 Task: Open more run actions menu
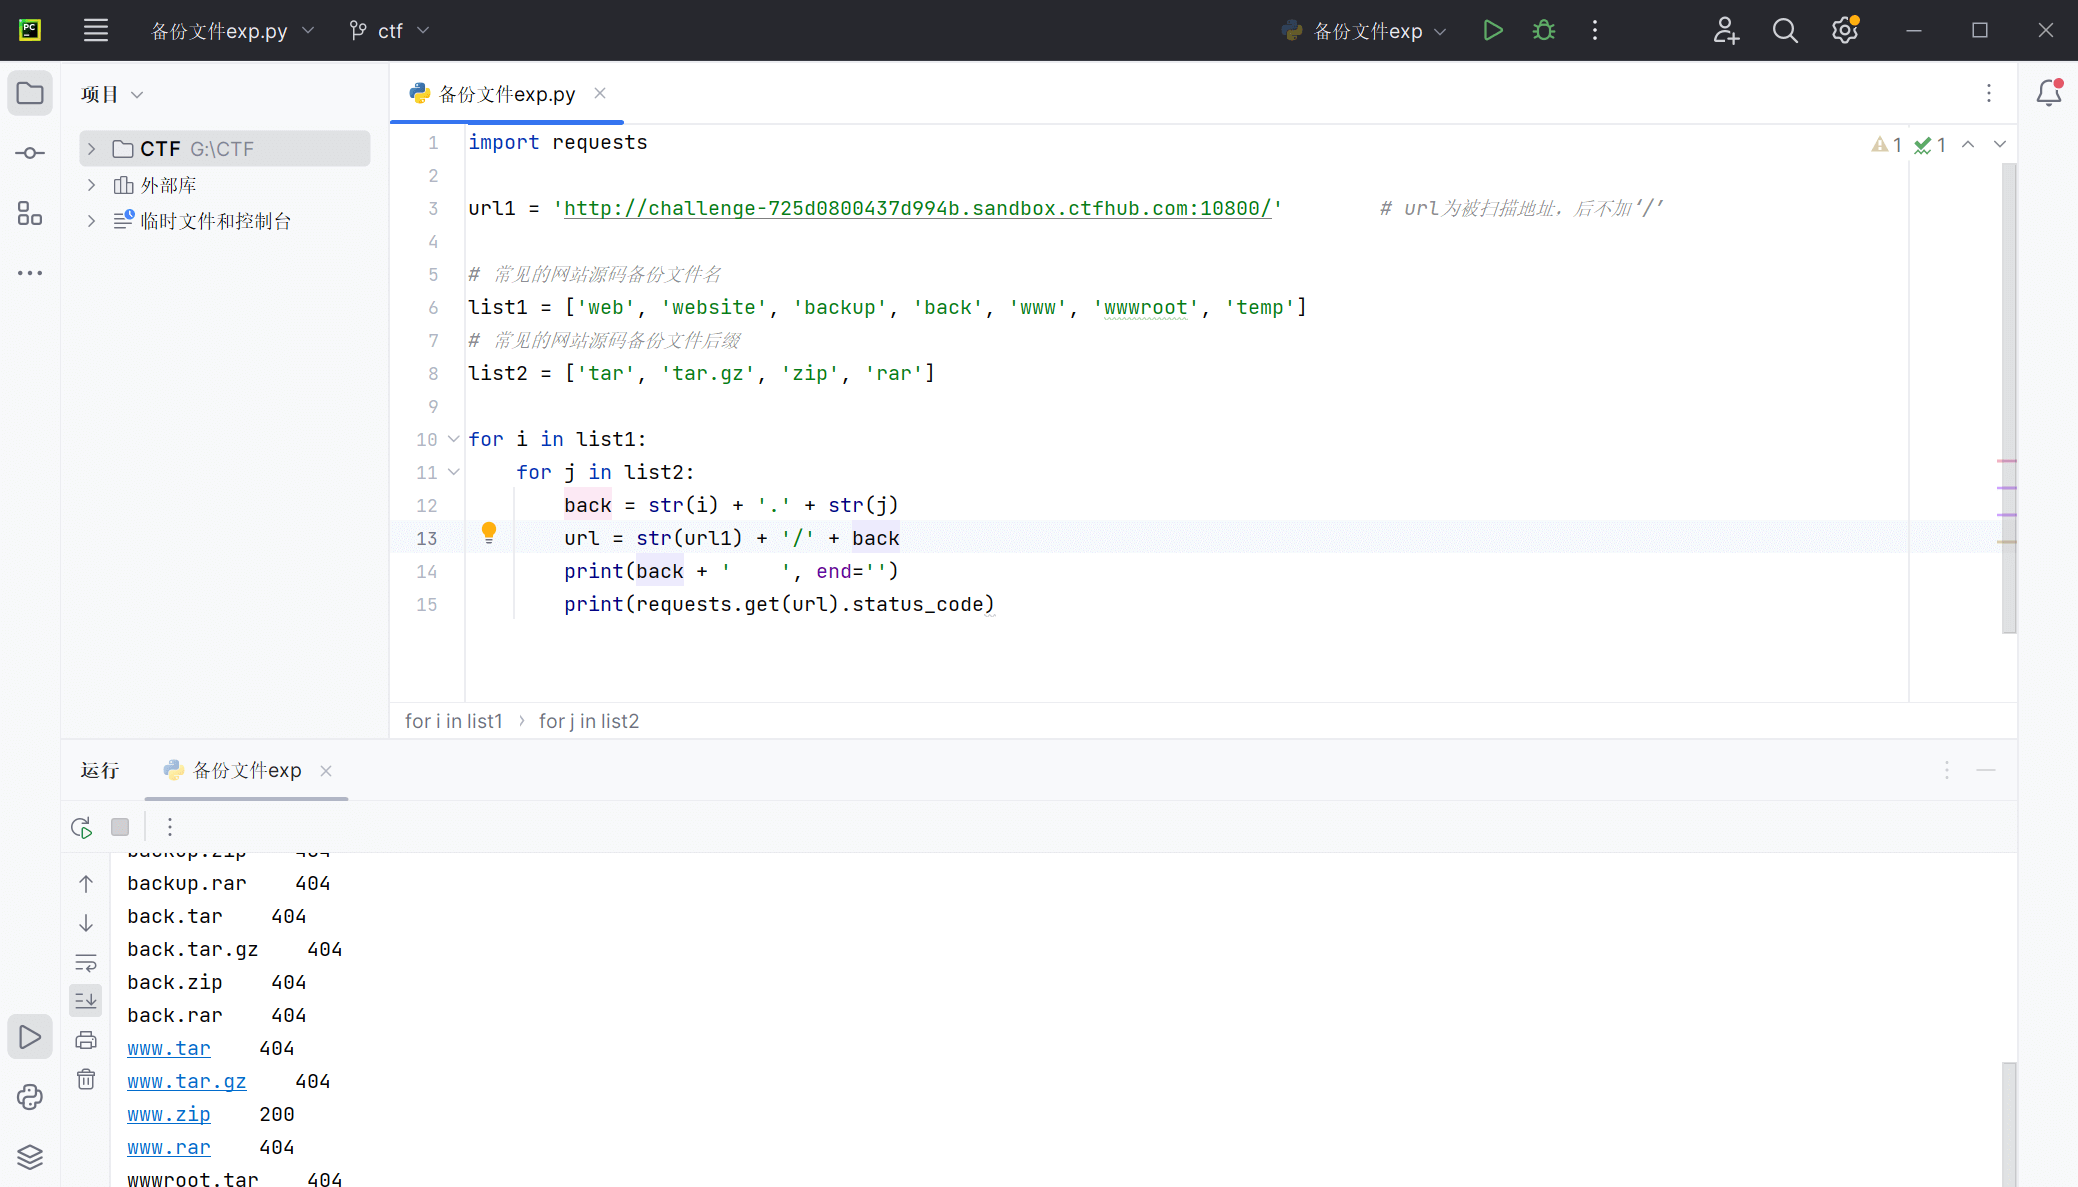tap(1595, 30)
